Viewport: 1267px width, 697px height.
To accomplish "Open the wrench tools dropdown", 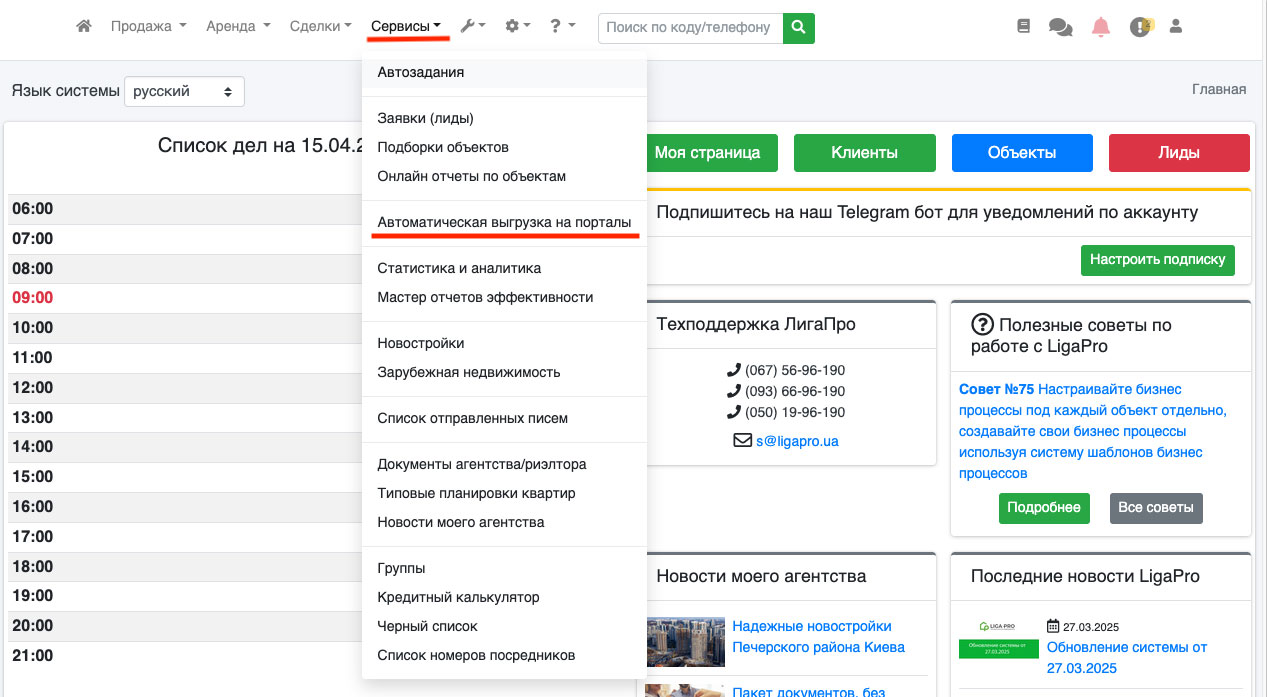I will (473, 27).
